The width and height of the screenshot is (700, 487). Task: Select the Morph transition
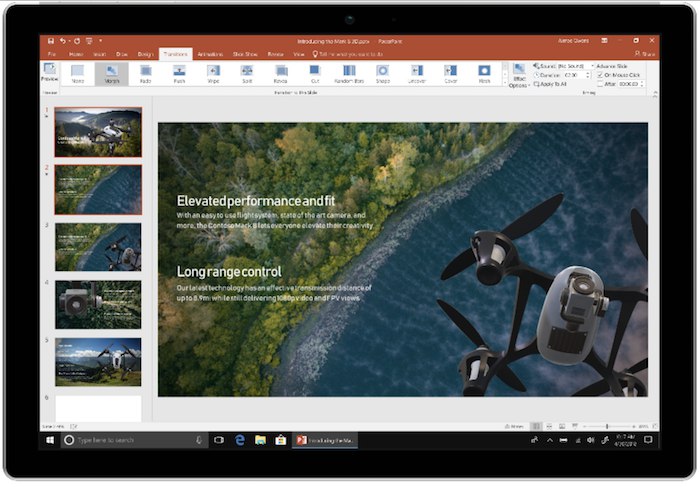112,74
